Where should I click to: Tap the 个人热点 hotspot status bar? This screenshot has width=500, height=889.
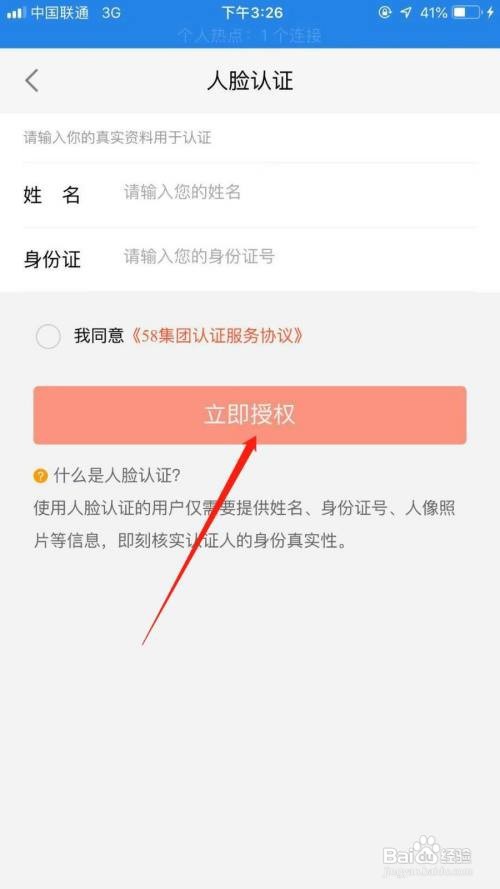[x=250, y=36]
